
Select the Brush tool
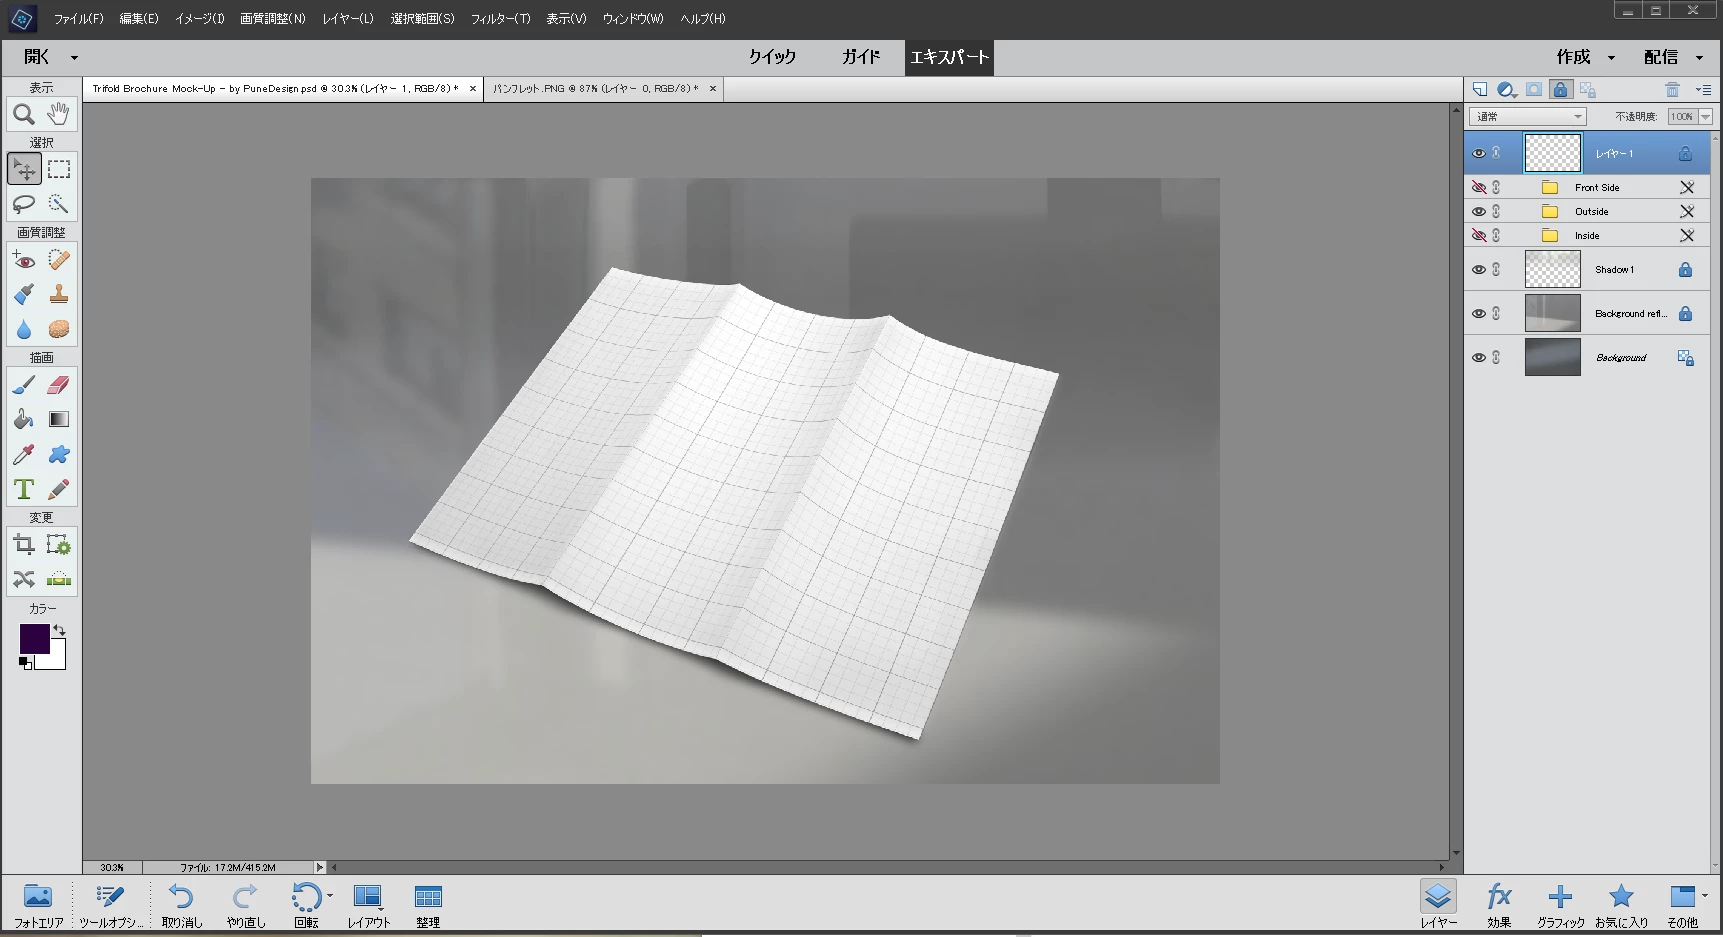[x=24, y=385]
